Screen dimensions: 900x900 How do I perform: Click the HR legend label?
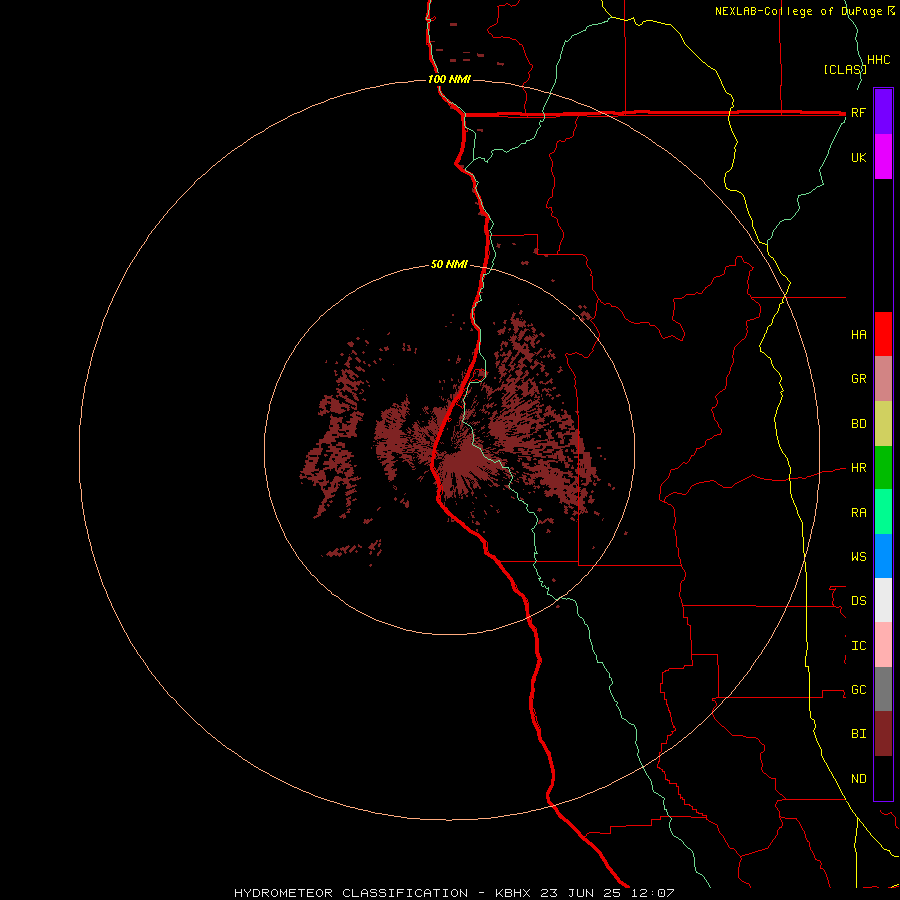(858, 468)
